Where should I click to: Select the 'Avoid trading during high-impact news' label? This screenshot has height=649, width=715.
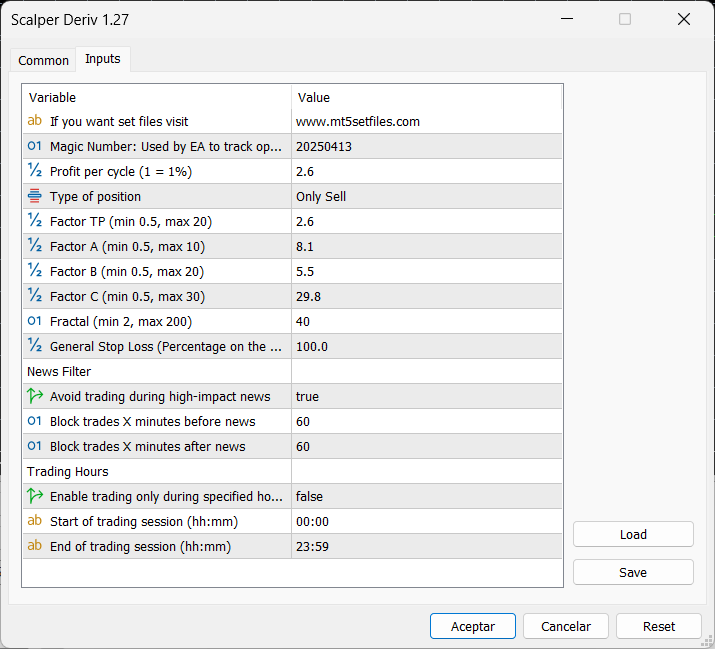[160, 397]
